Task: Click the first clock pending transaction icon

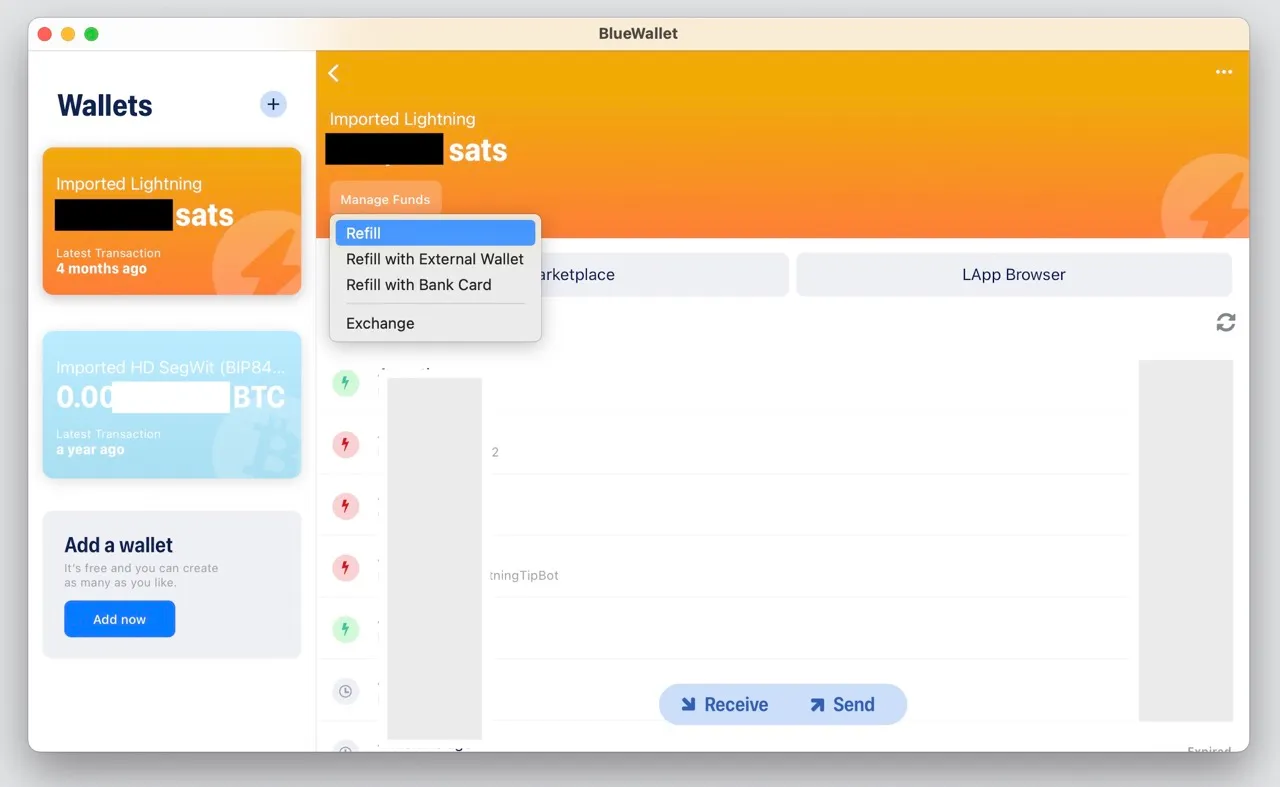Action: click(345, 691)
